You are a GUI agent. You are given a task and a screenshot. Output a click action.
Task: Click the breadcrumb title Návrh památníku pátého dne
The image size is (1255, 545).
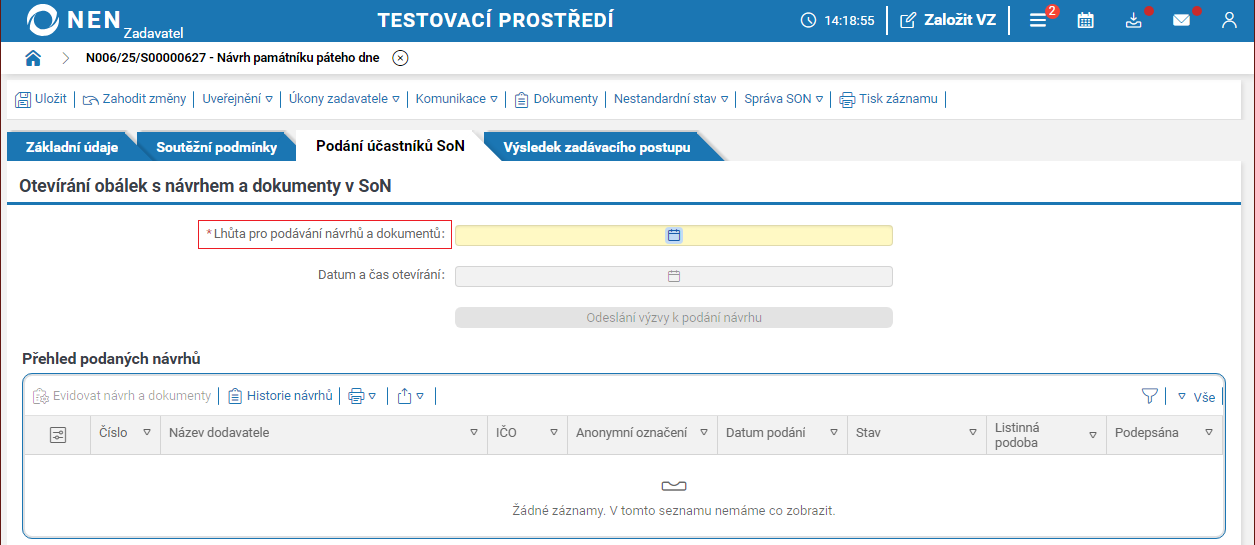pyautogui.click(x=296, y=58)
